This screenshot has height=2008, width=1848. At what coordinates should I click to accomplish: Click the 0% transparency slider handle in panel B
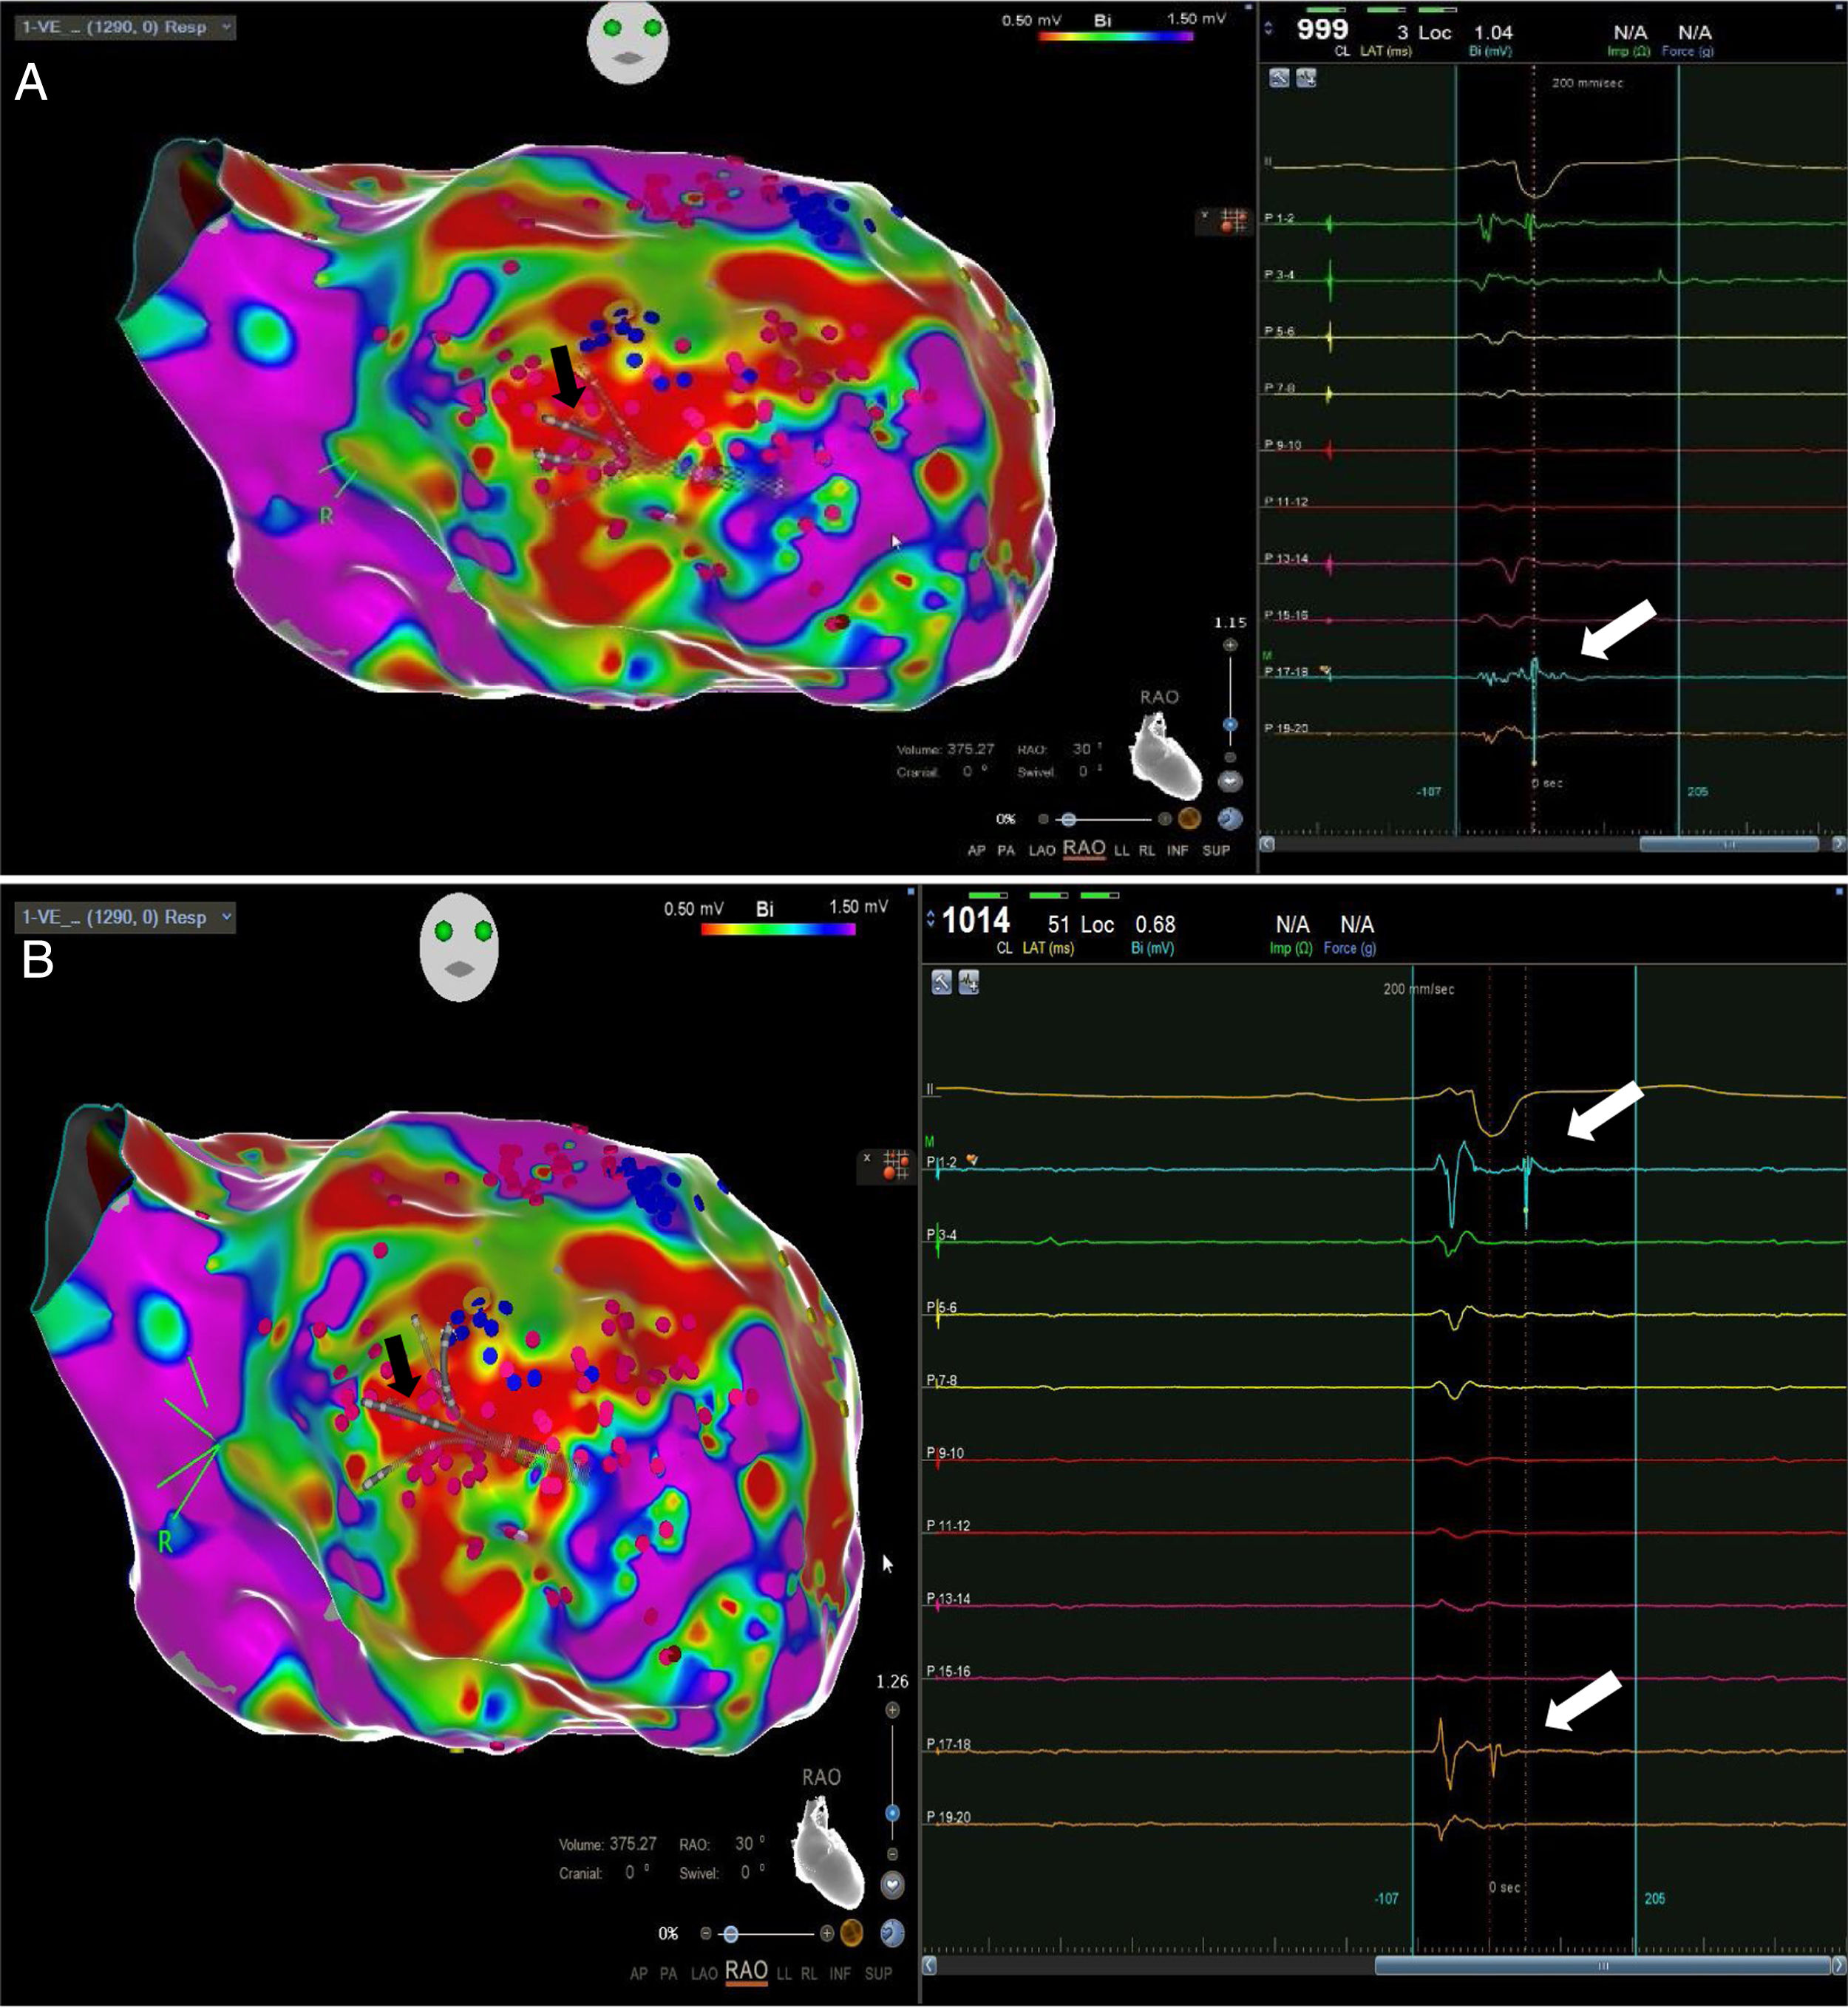(731, 1933)
